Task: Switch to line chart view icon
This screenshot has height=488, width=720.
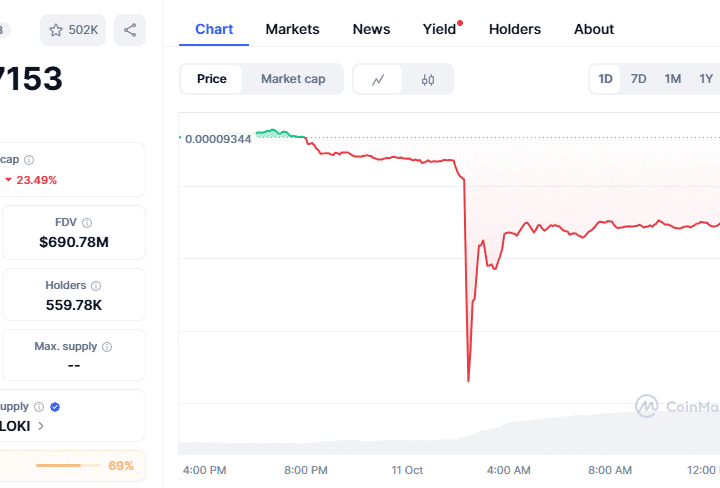Action: coord(378,79)
